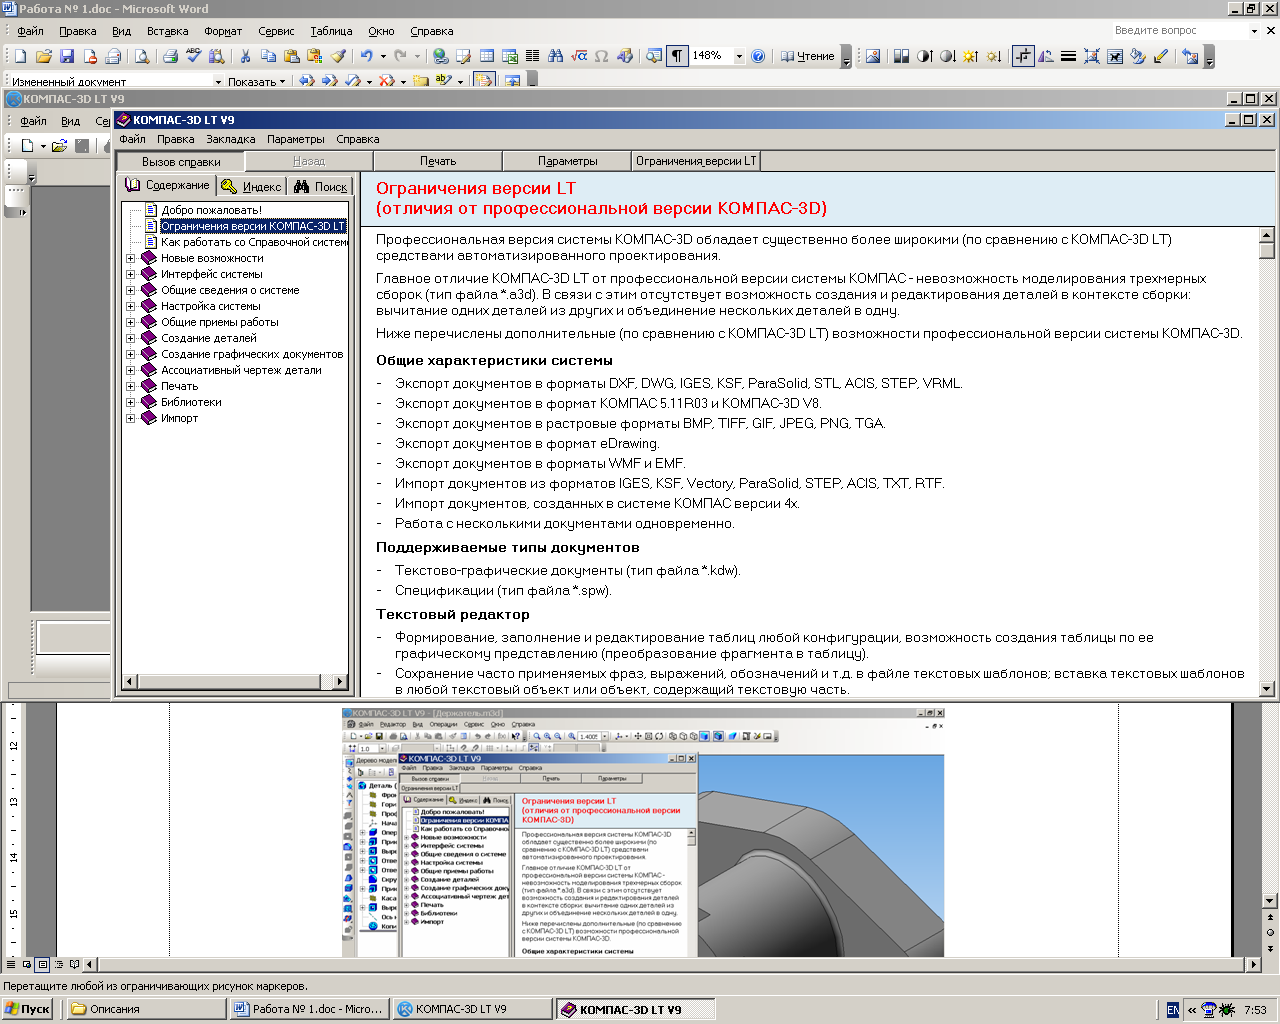This screenshot has height=1024, width=1280.
Task: Click the Copy icon in Word toolbar
Action: point(268,56)
